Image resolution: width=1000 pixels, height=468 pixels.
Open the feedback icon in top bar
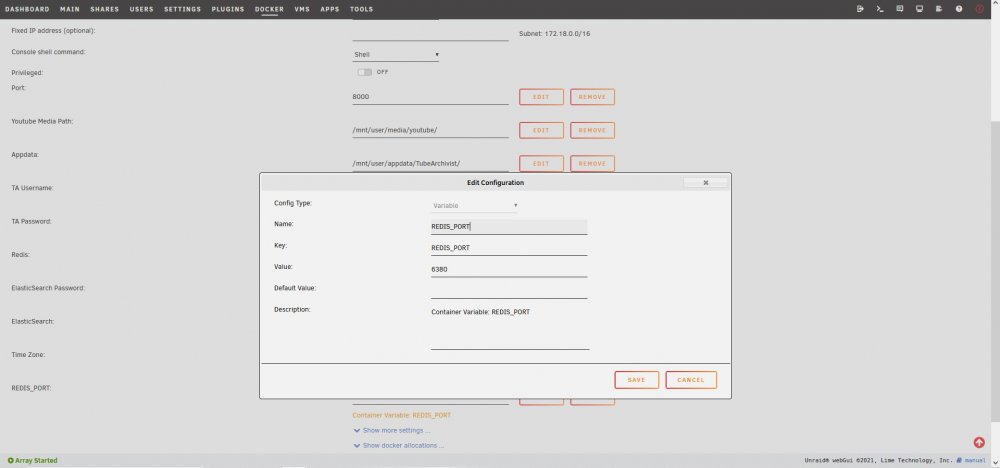900,9
